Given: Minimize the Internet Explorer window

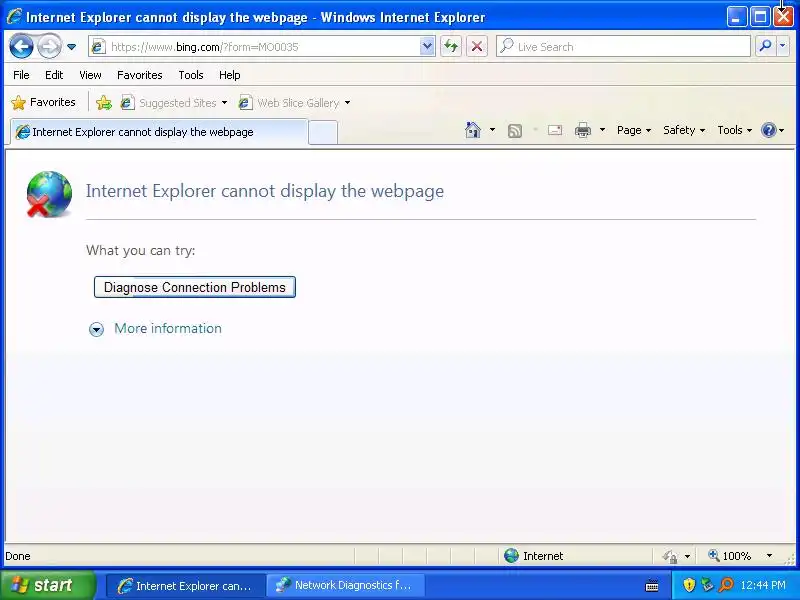Looking at the screenshot, I should coord(736,18).
